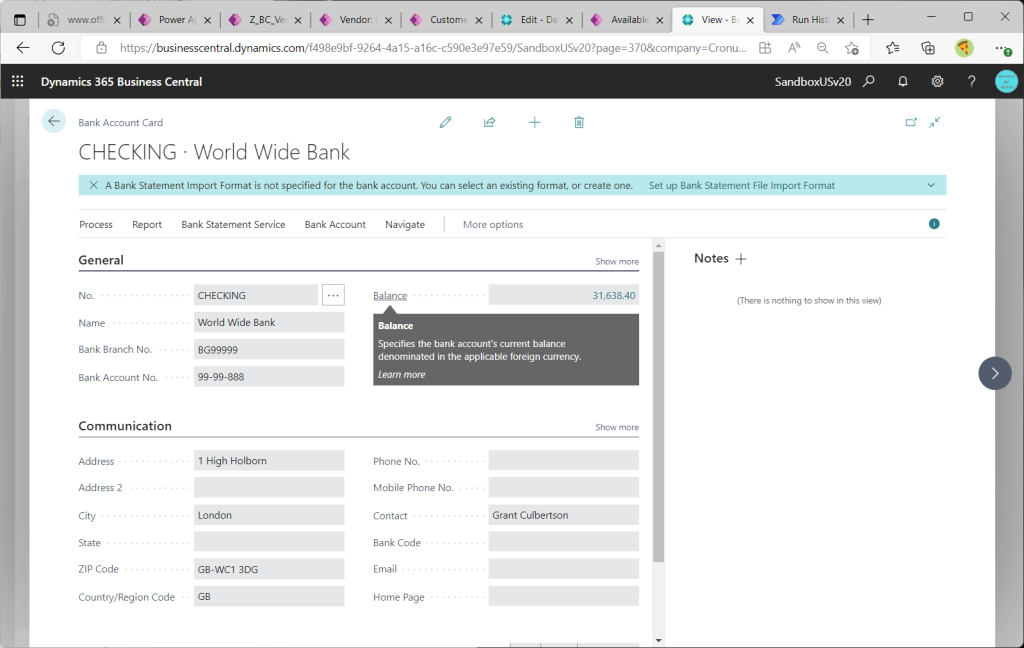Collapse the Communication section header
This screenshot has height=648, width=1024.
125,426
